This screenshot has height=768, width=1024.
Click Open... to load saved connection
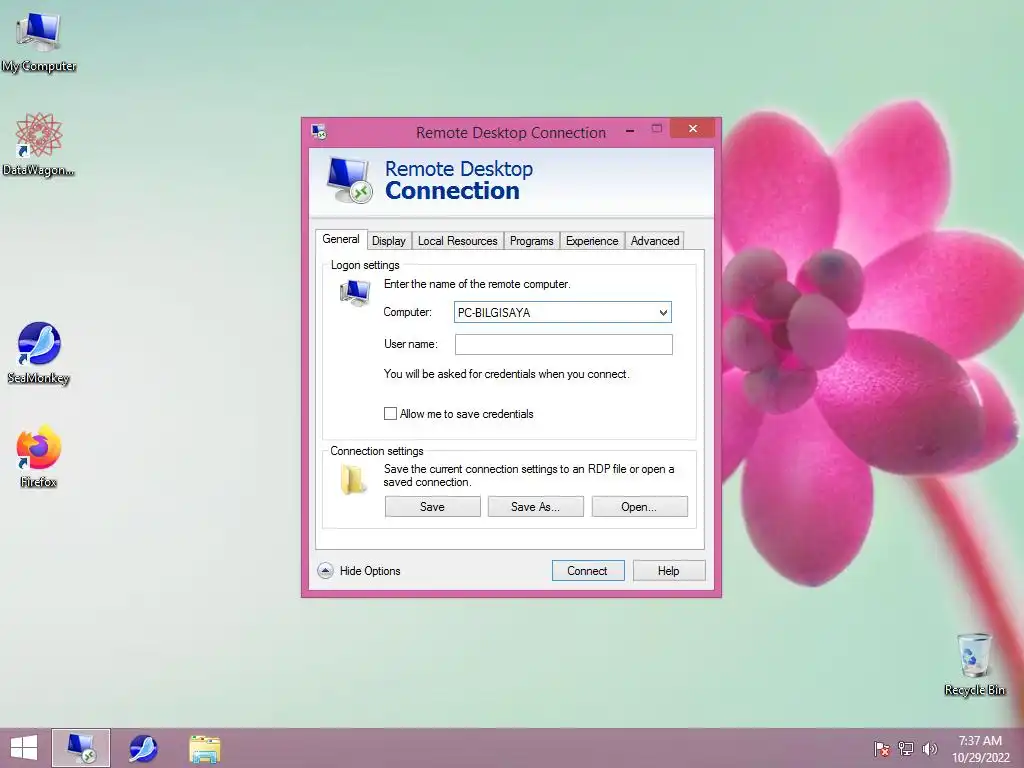coord(639,507)
